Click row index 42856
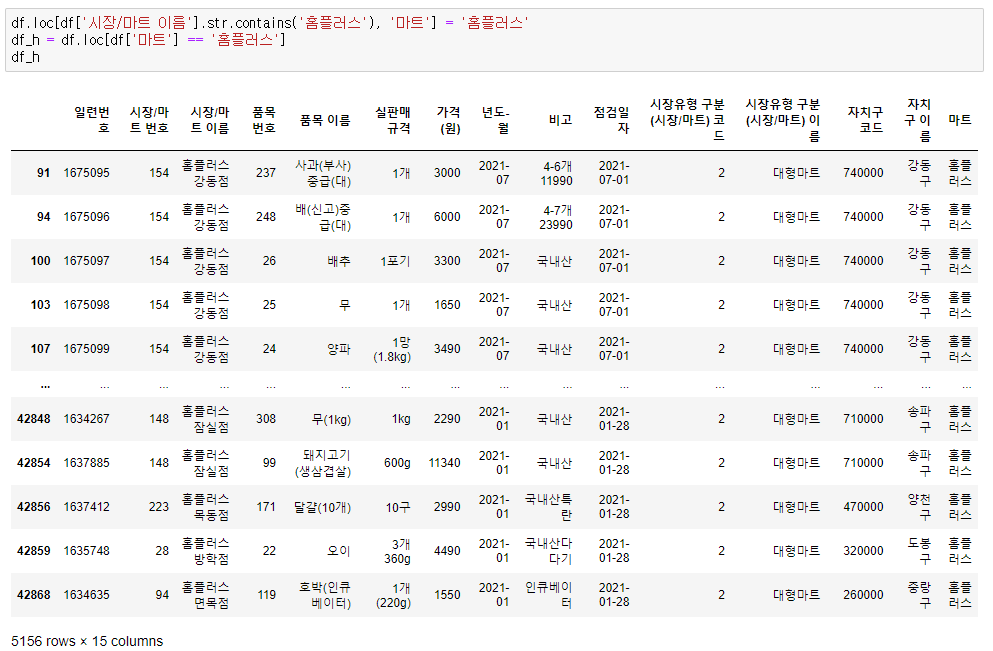 click(x=34, y=507)
